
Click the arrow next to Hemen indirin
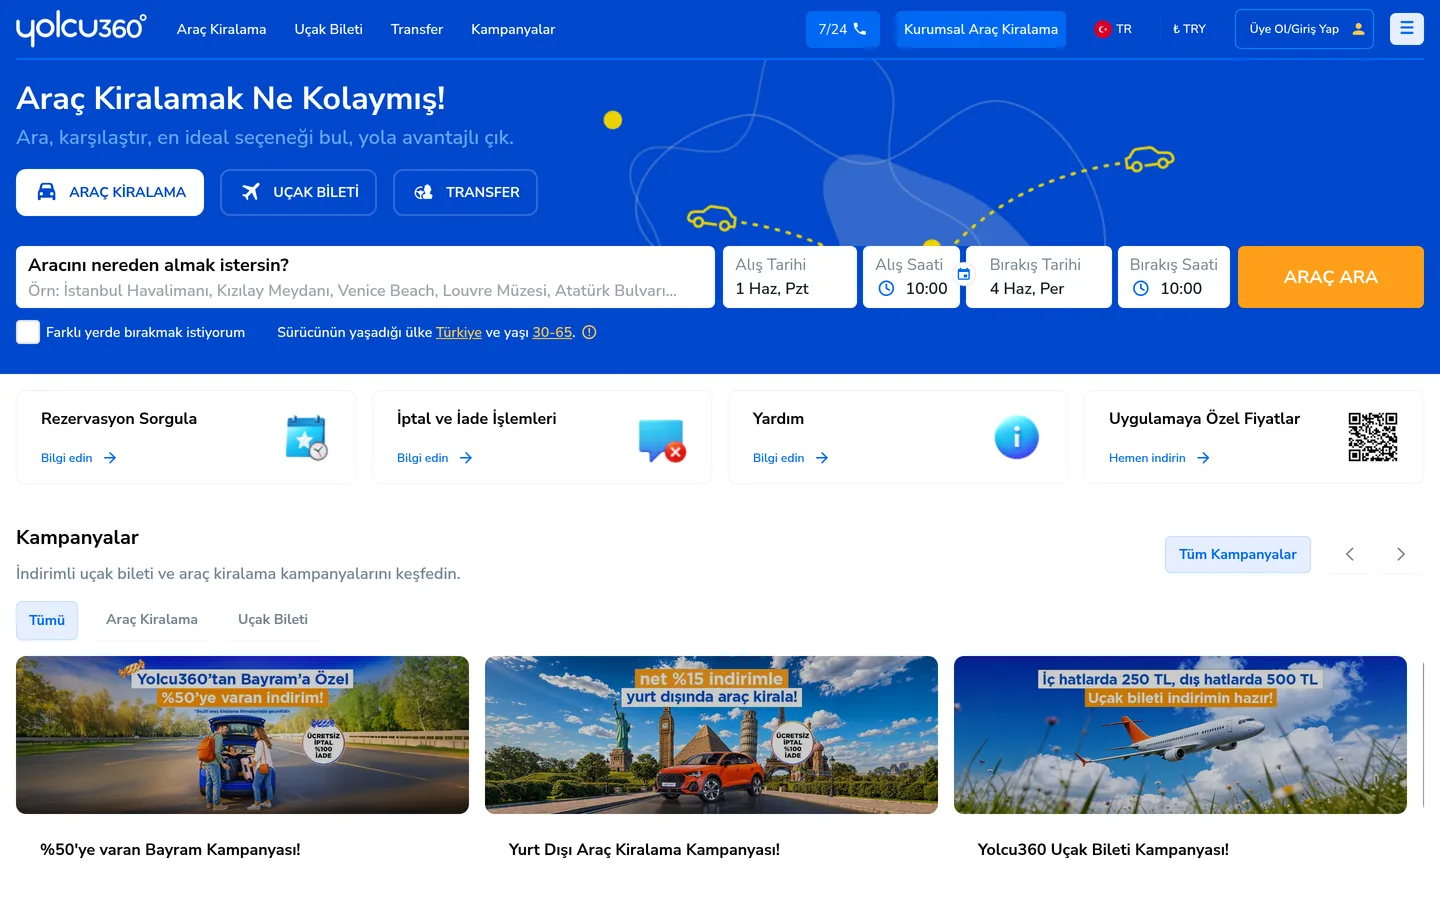[x=1203, y=458]
